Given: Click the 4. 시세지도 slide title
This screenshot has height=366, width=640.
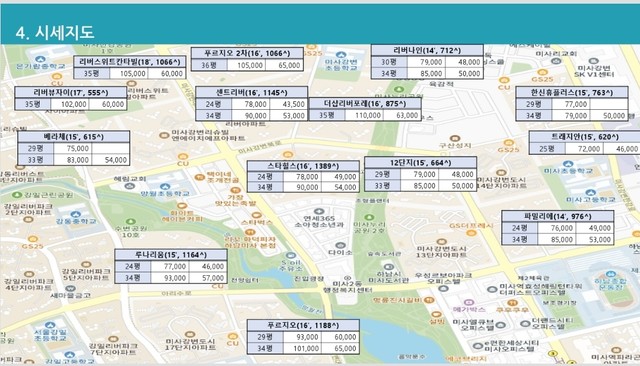Looking at the screenshot, I should click(55, 32).
